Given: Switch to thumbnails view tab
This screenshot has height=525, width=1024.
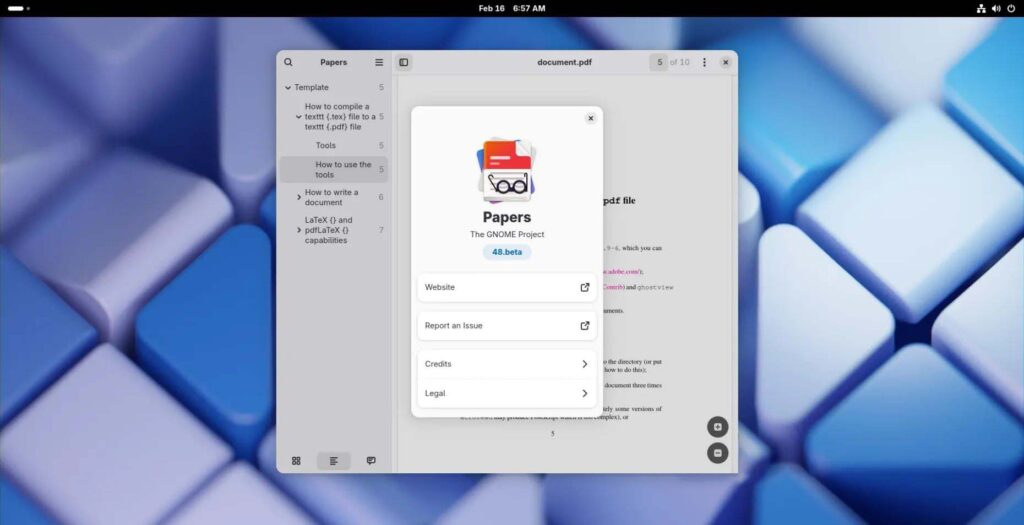Looking at the screenshot, I should tap(296, 461).
